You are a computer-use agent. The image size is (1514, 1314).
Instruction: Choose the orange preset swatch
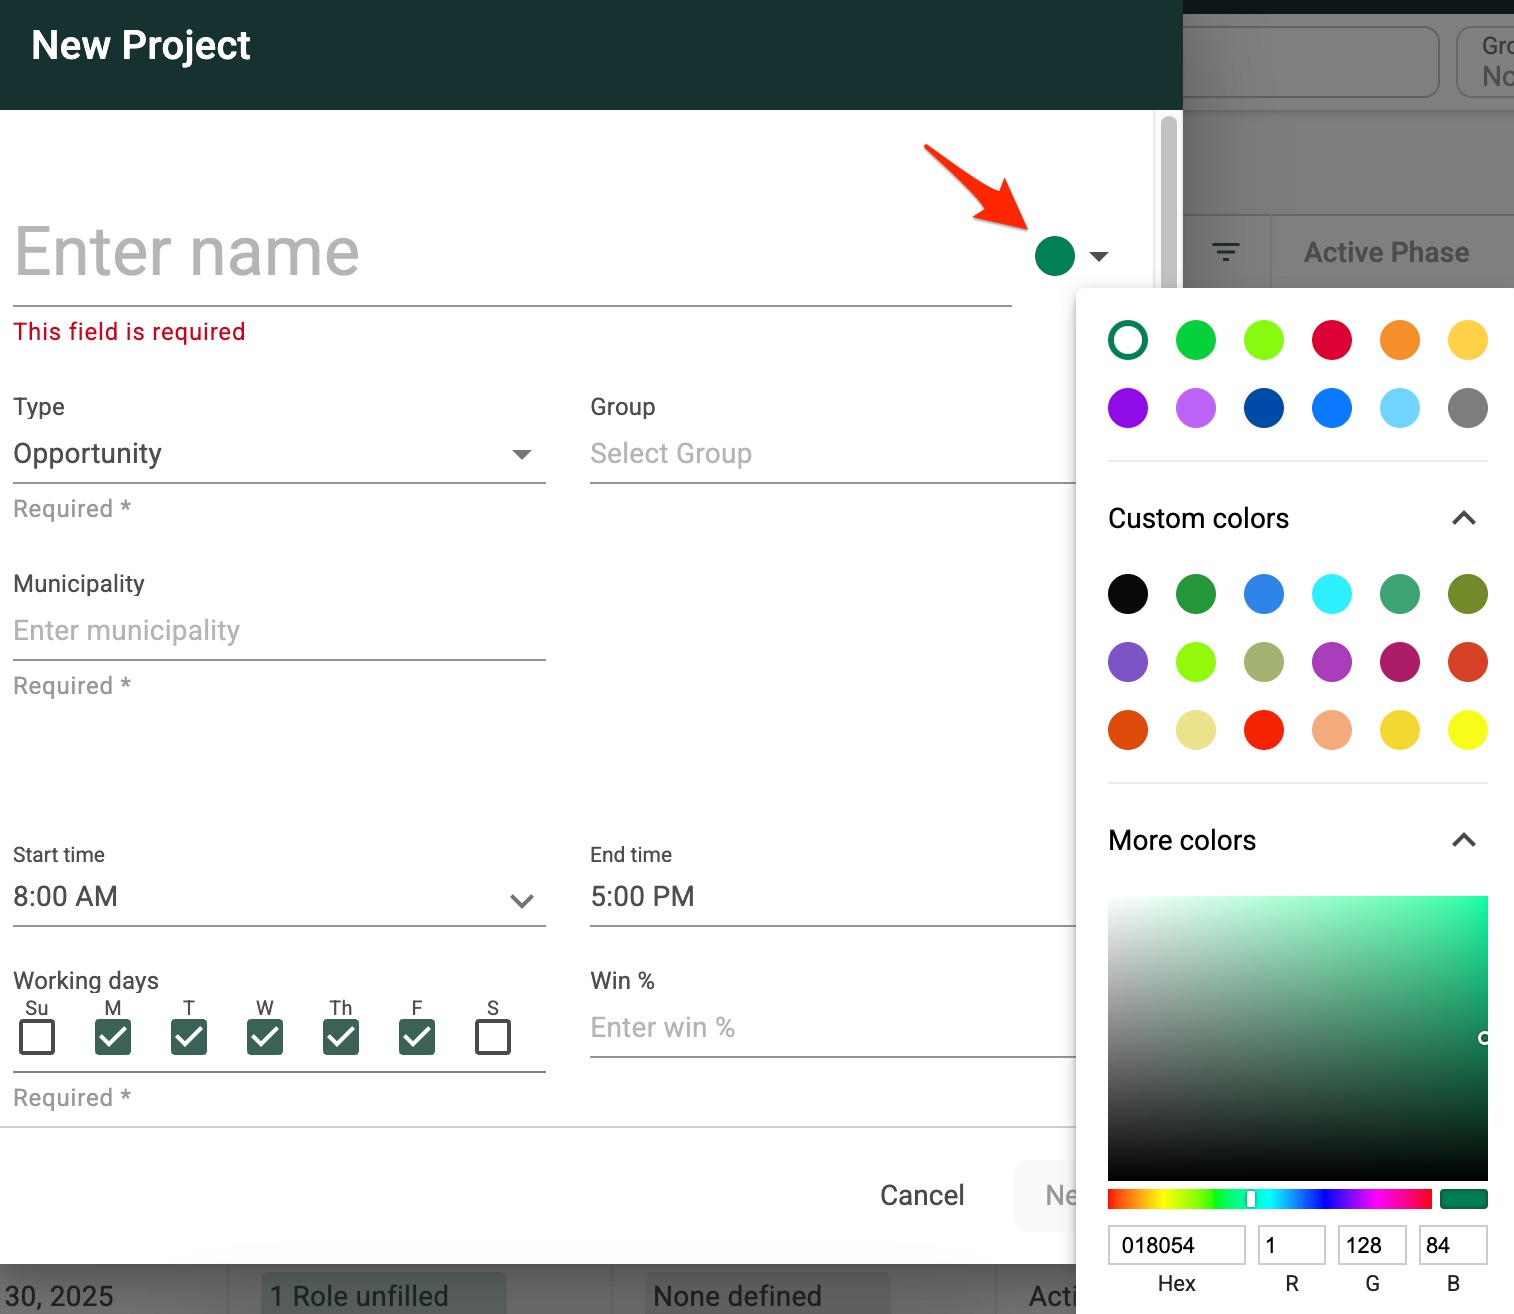pos(1400,340)
